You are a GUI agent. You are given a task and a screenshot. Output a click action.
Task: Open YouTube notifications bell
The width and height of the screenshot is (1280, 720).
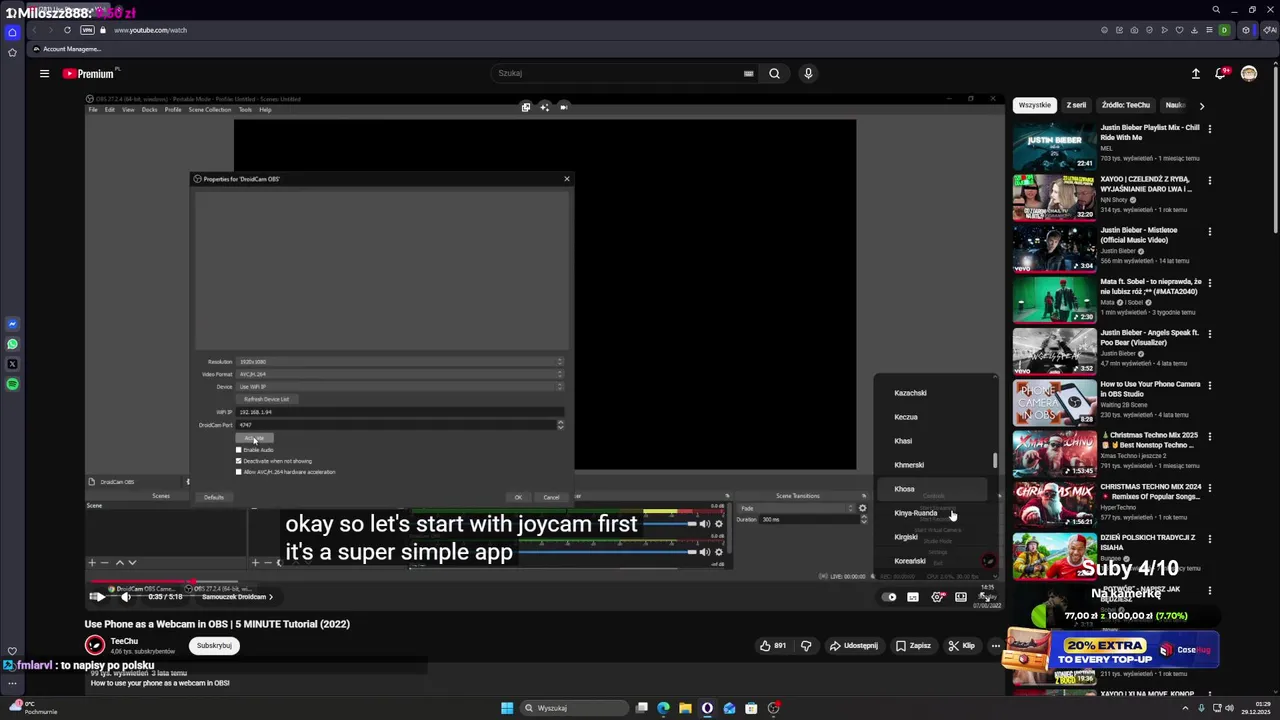1221,73
